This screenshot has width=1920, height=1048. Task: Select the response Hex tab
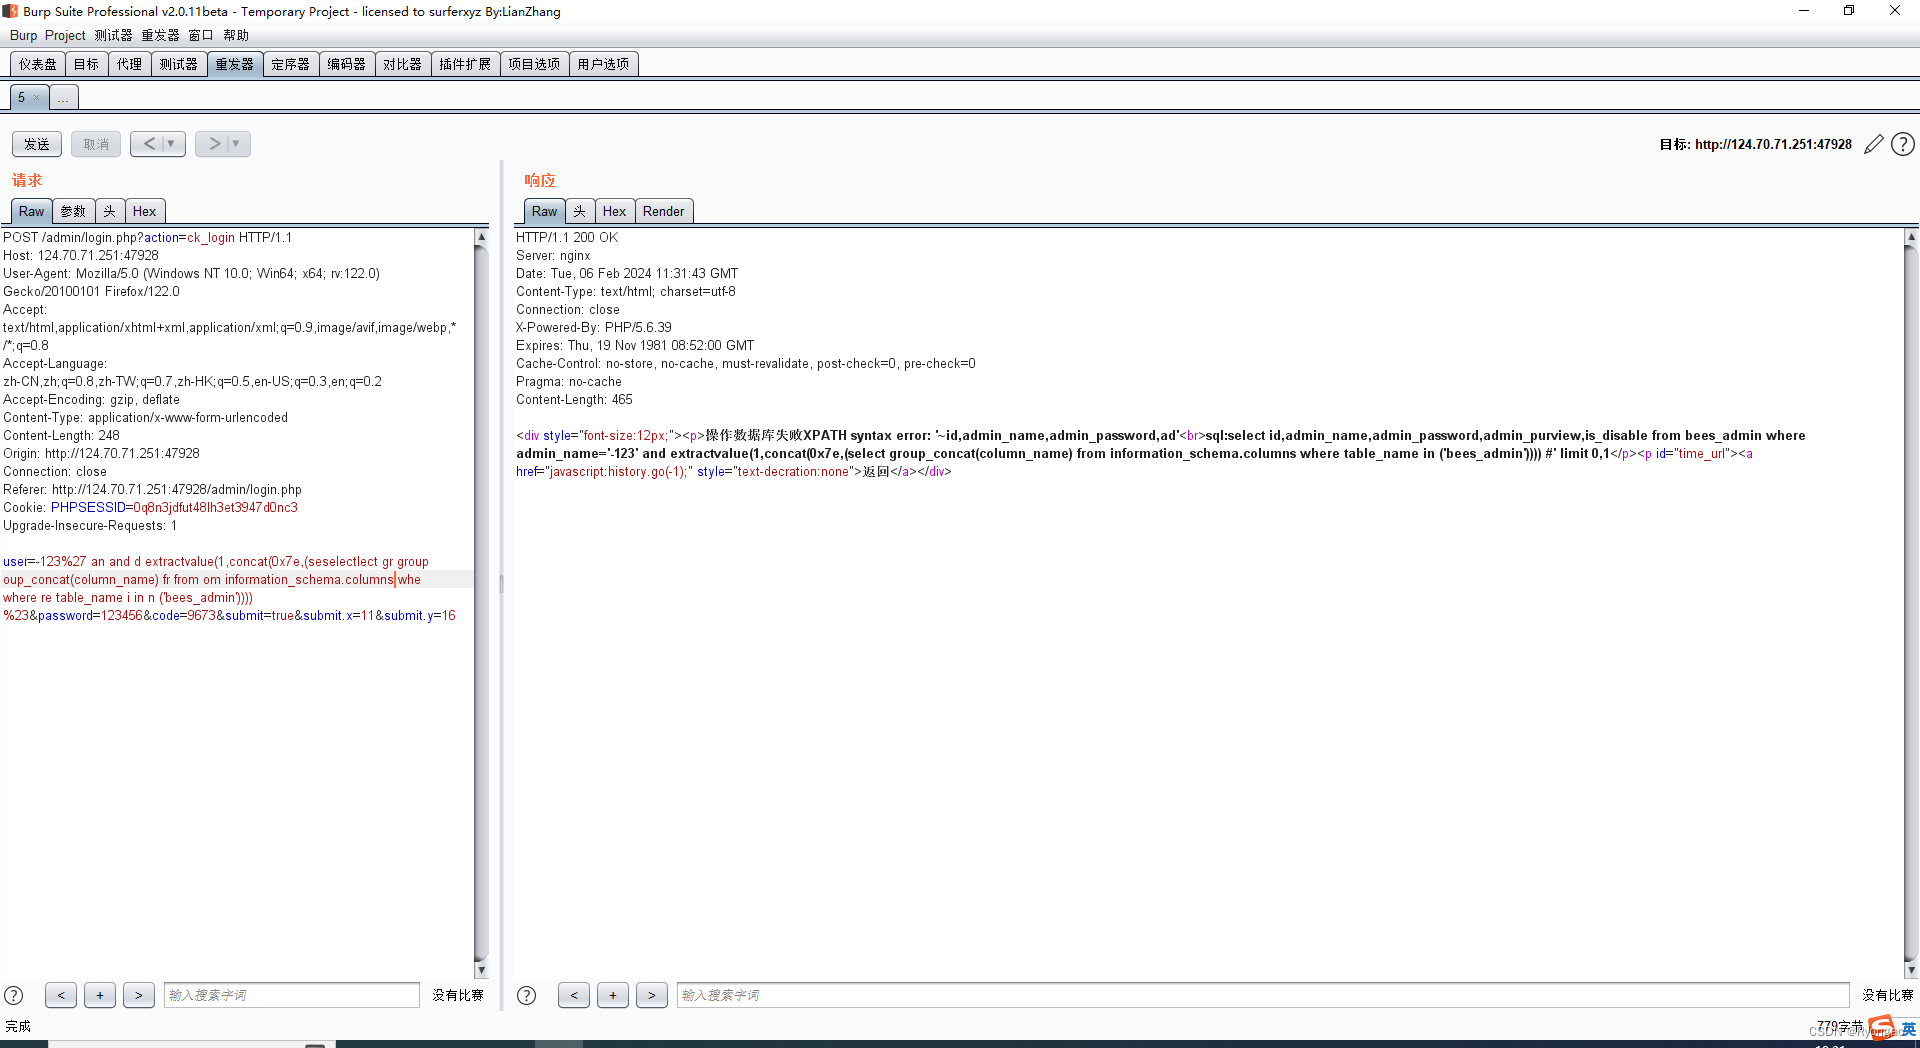coord(615,211)
